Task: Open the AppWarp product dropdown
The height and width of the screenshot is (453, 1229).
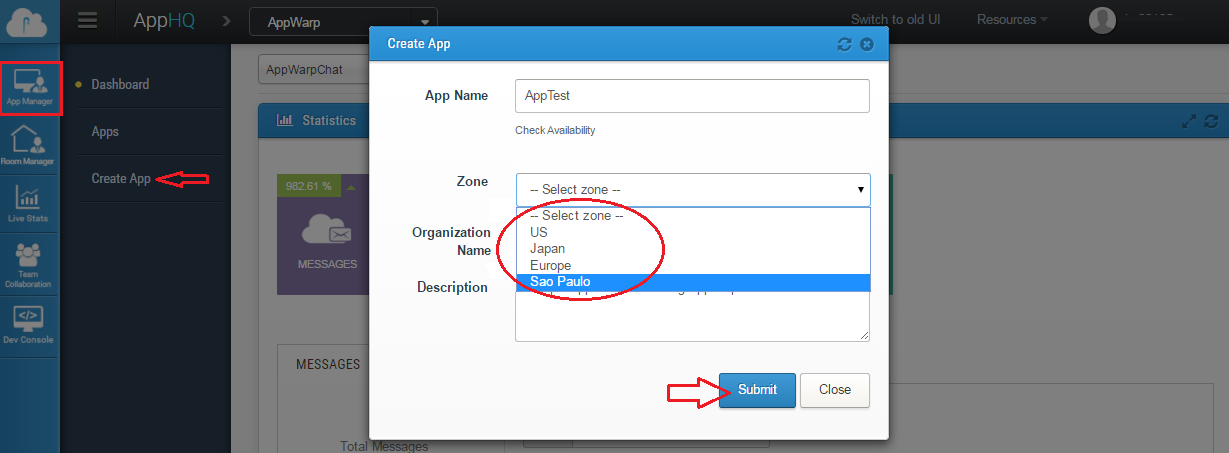Action: point(343,21)
